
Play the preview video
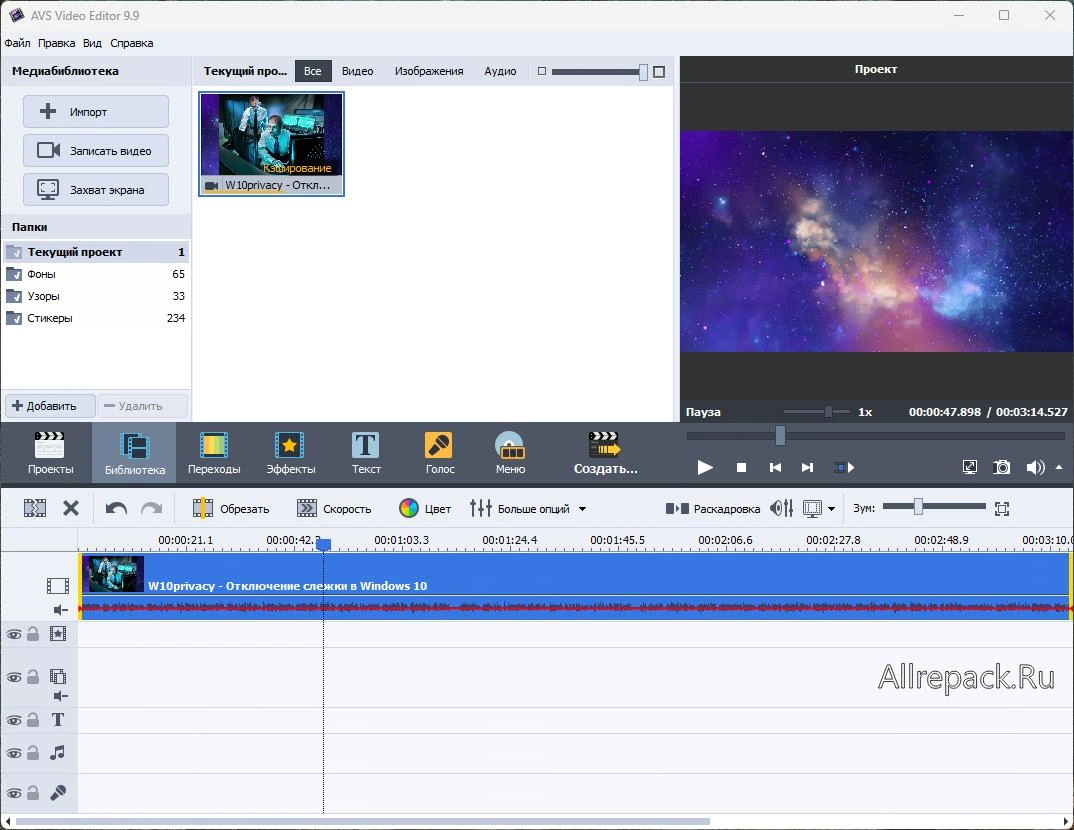click(705, 467)
